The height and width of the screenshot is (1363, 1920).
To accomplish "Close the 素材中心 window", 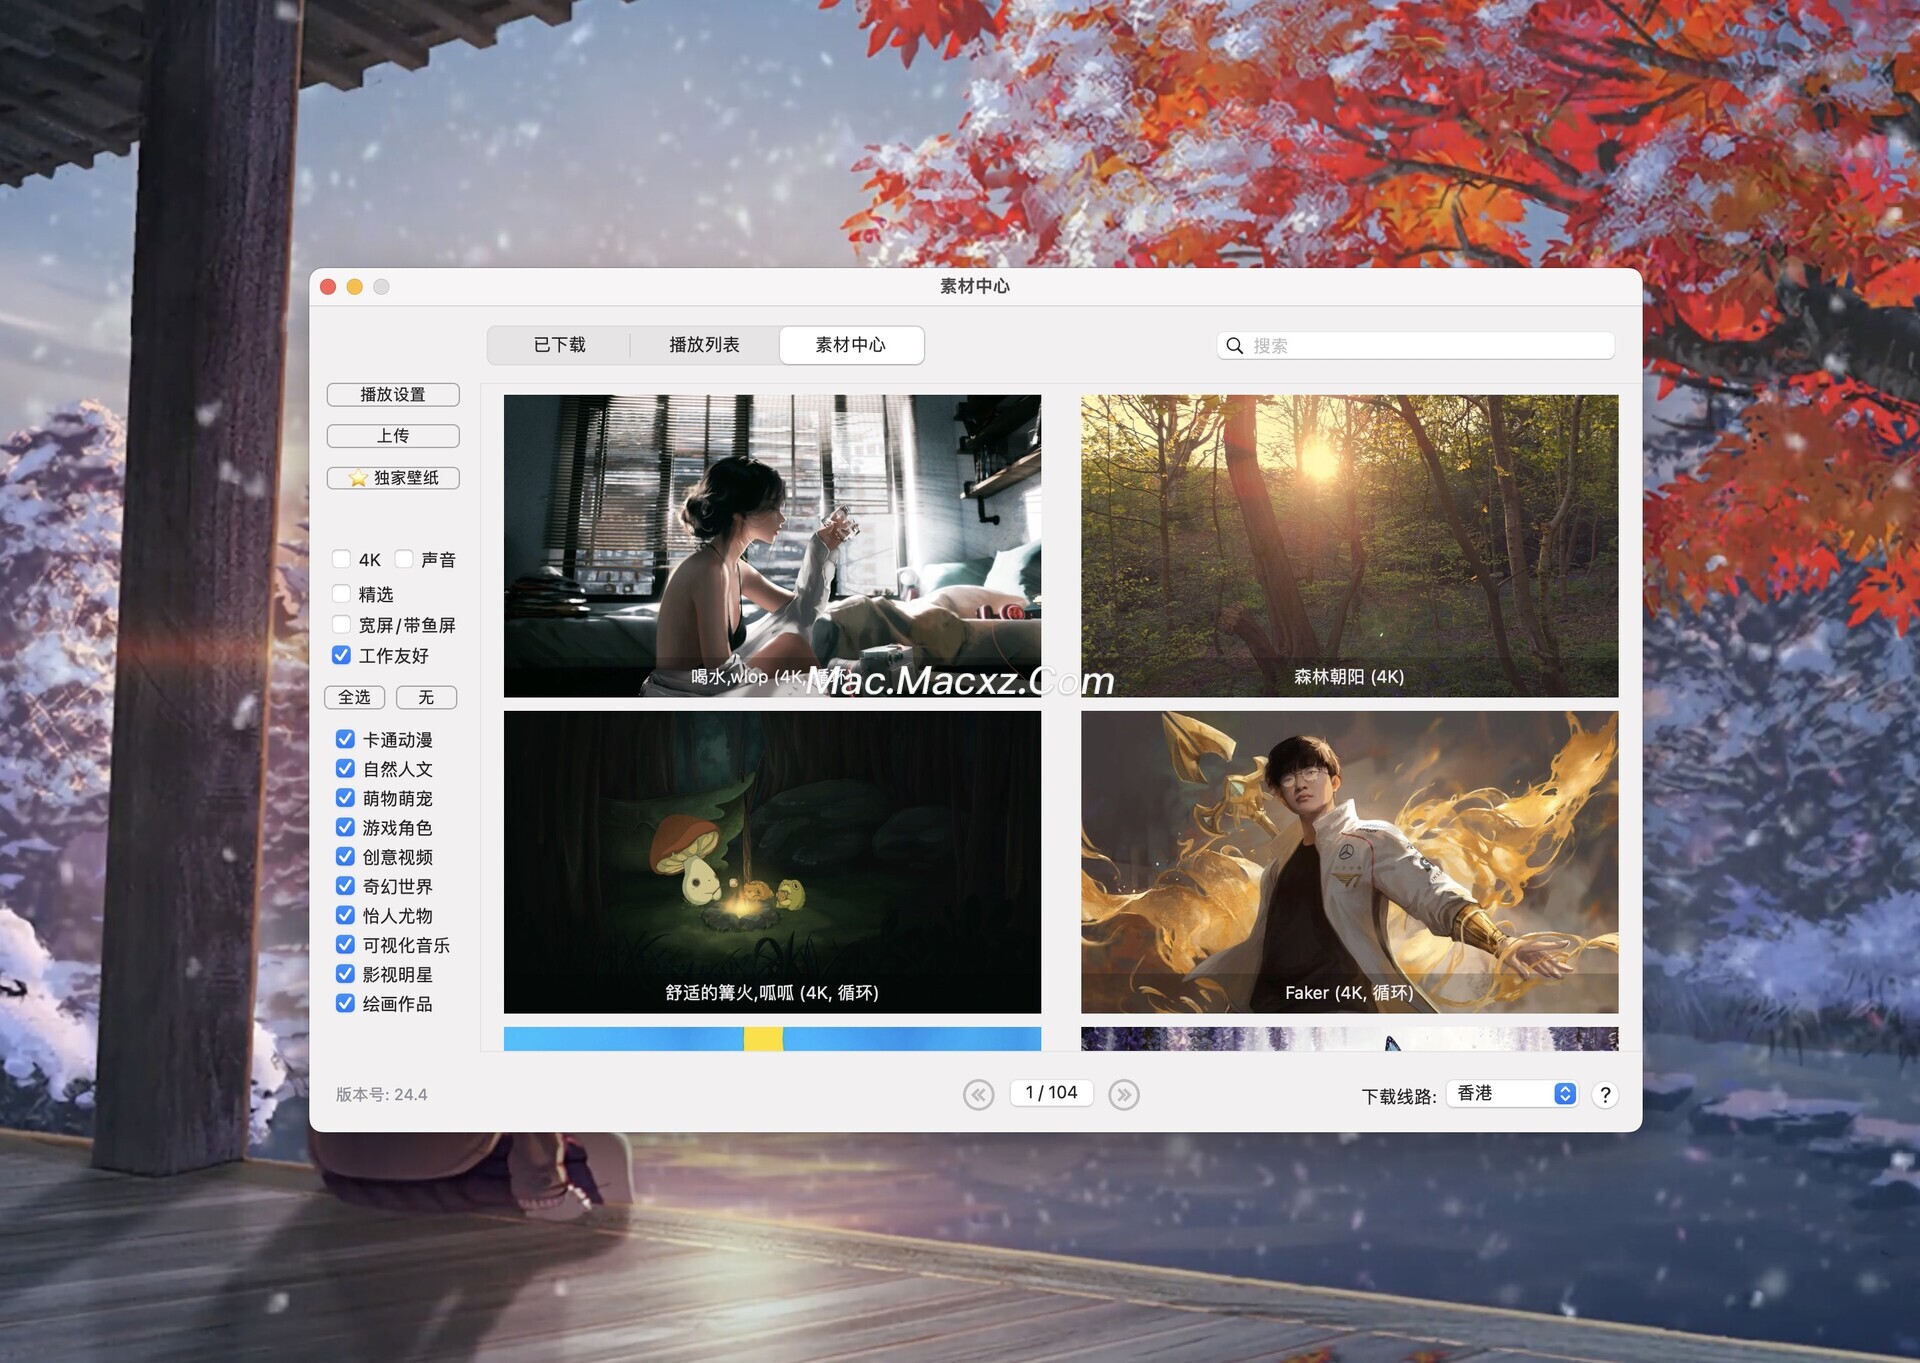I will [328, 287].
